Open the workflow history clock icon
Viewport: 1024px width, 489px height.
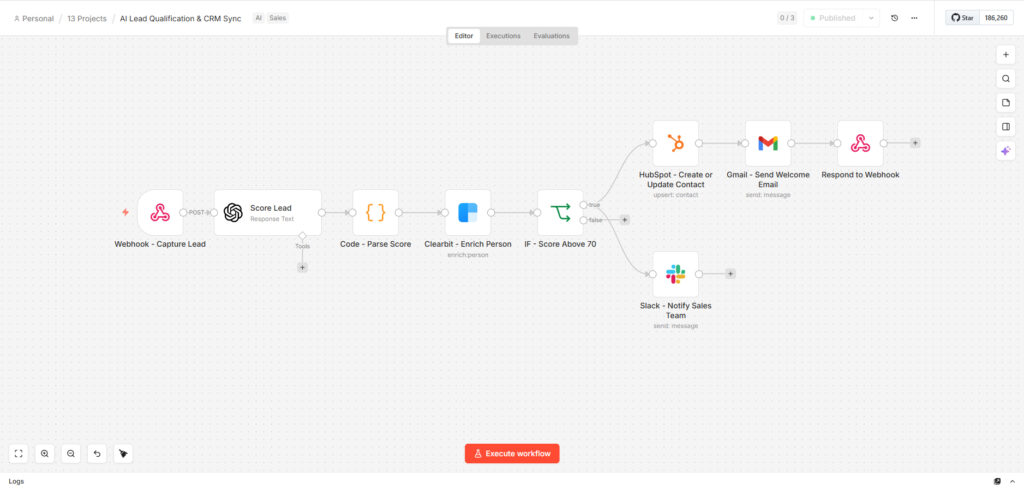[x=895, y=18]
